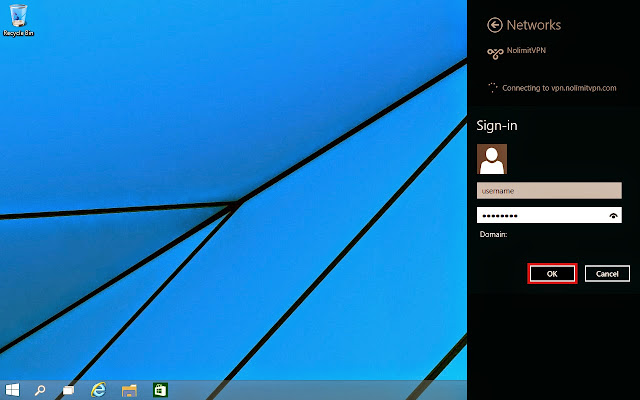Open the Store app on the taskbar

coord(160,390)
